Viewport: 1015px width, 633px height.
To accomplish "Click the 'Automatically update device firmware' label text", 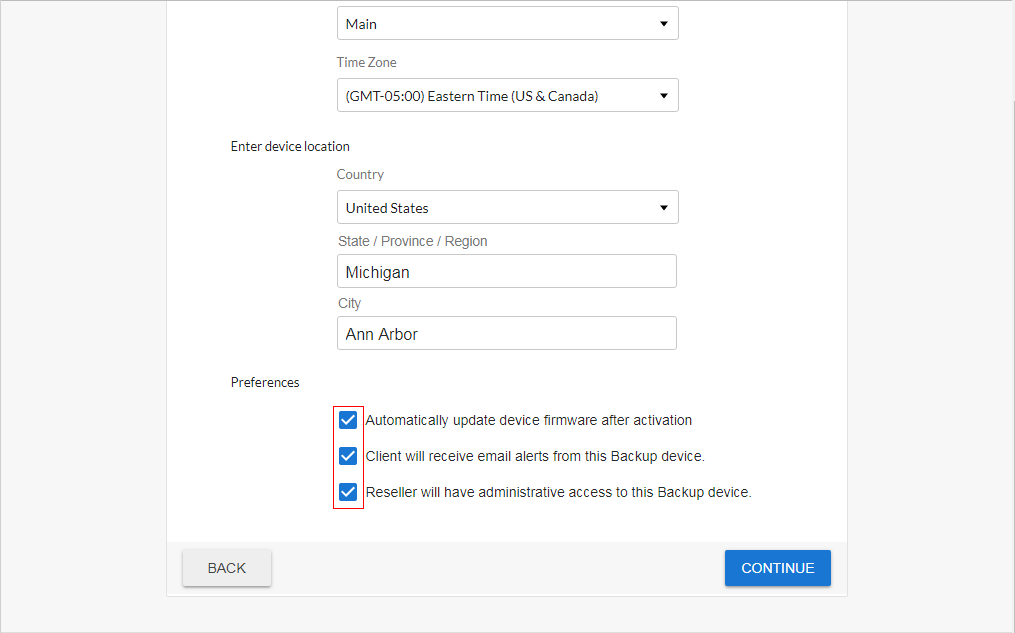I will (529, 420).
